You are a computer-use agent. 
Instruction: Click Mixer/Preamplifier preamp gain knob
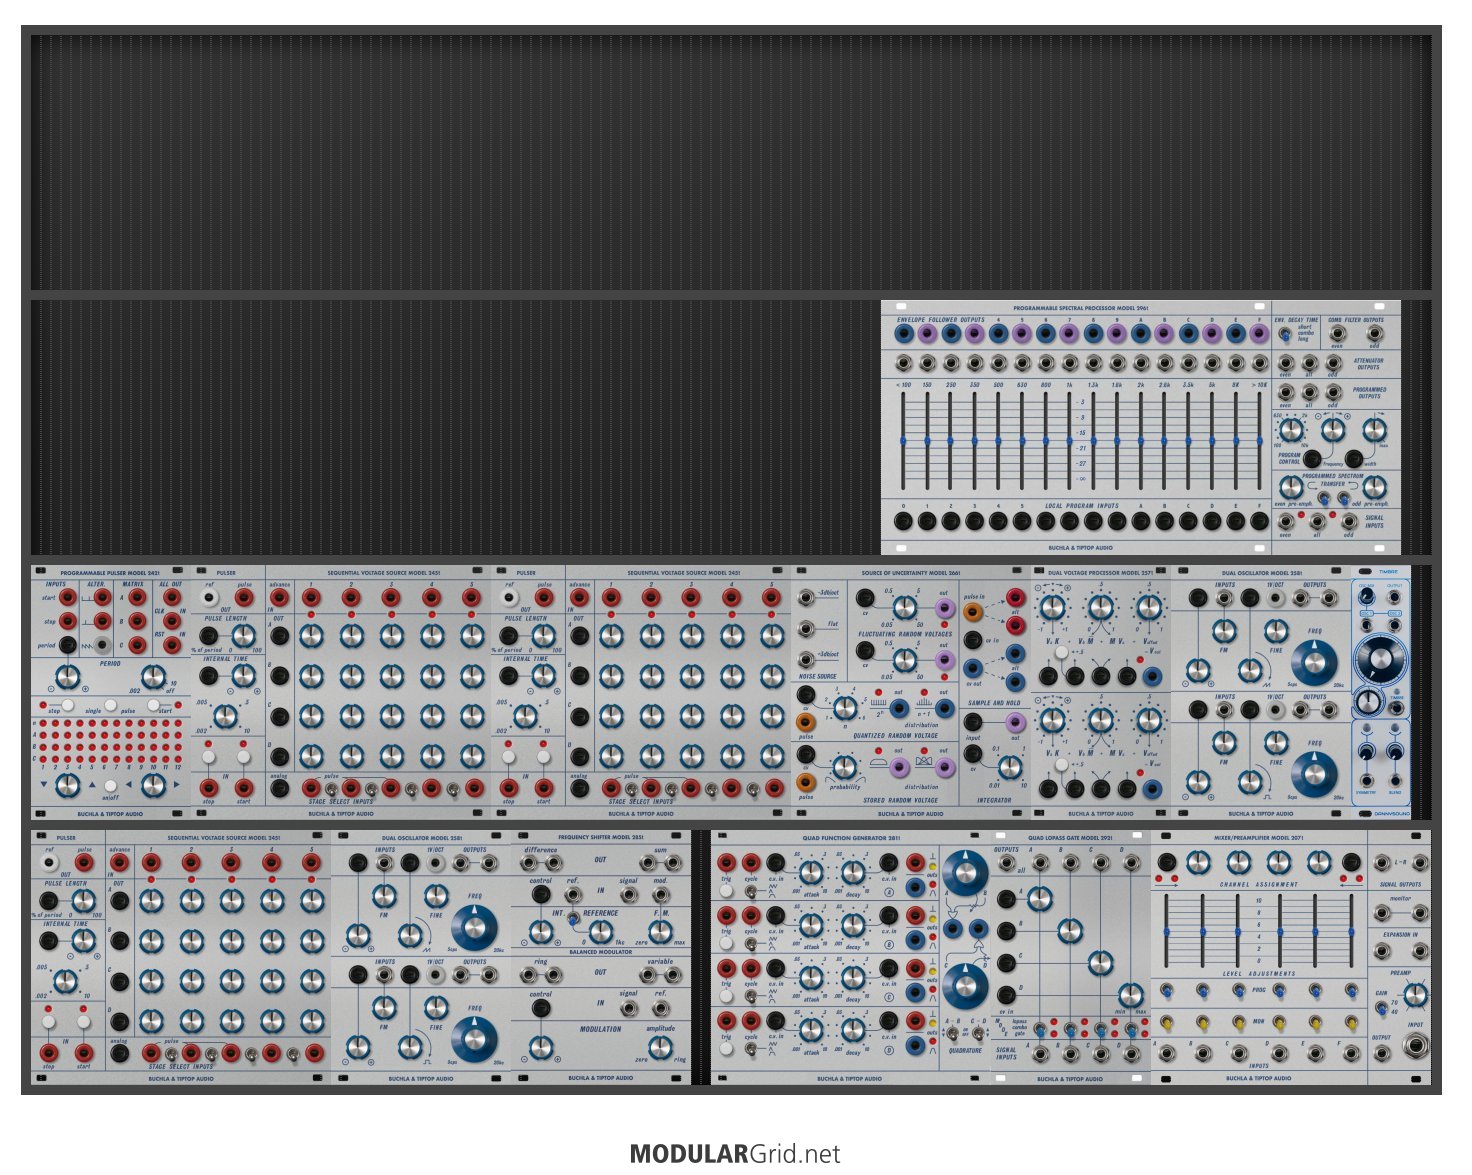(x=1415, y=995)
